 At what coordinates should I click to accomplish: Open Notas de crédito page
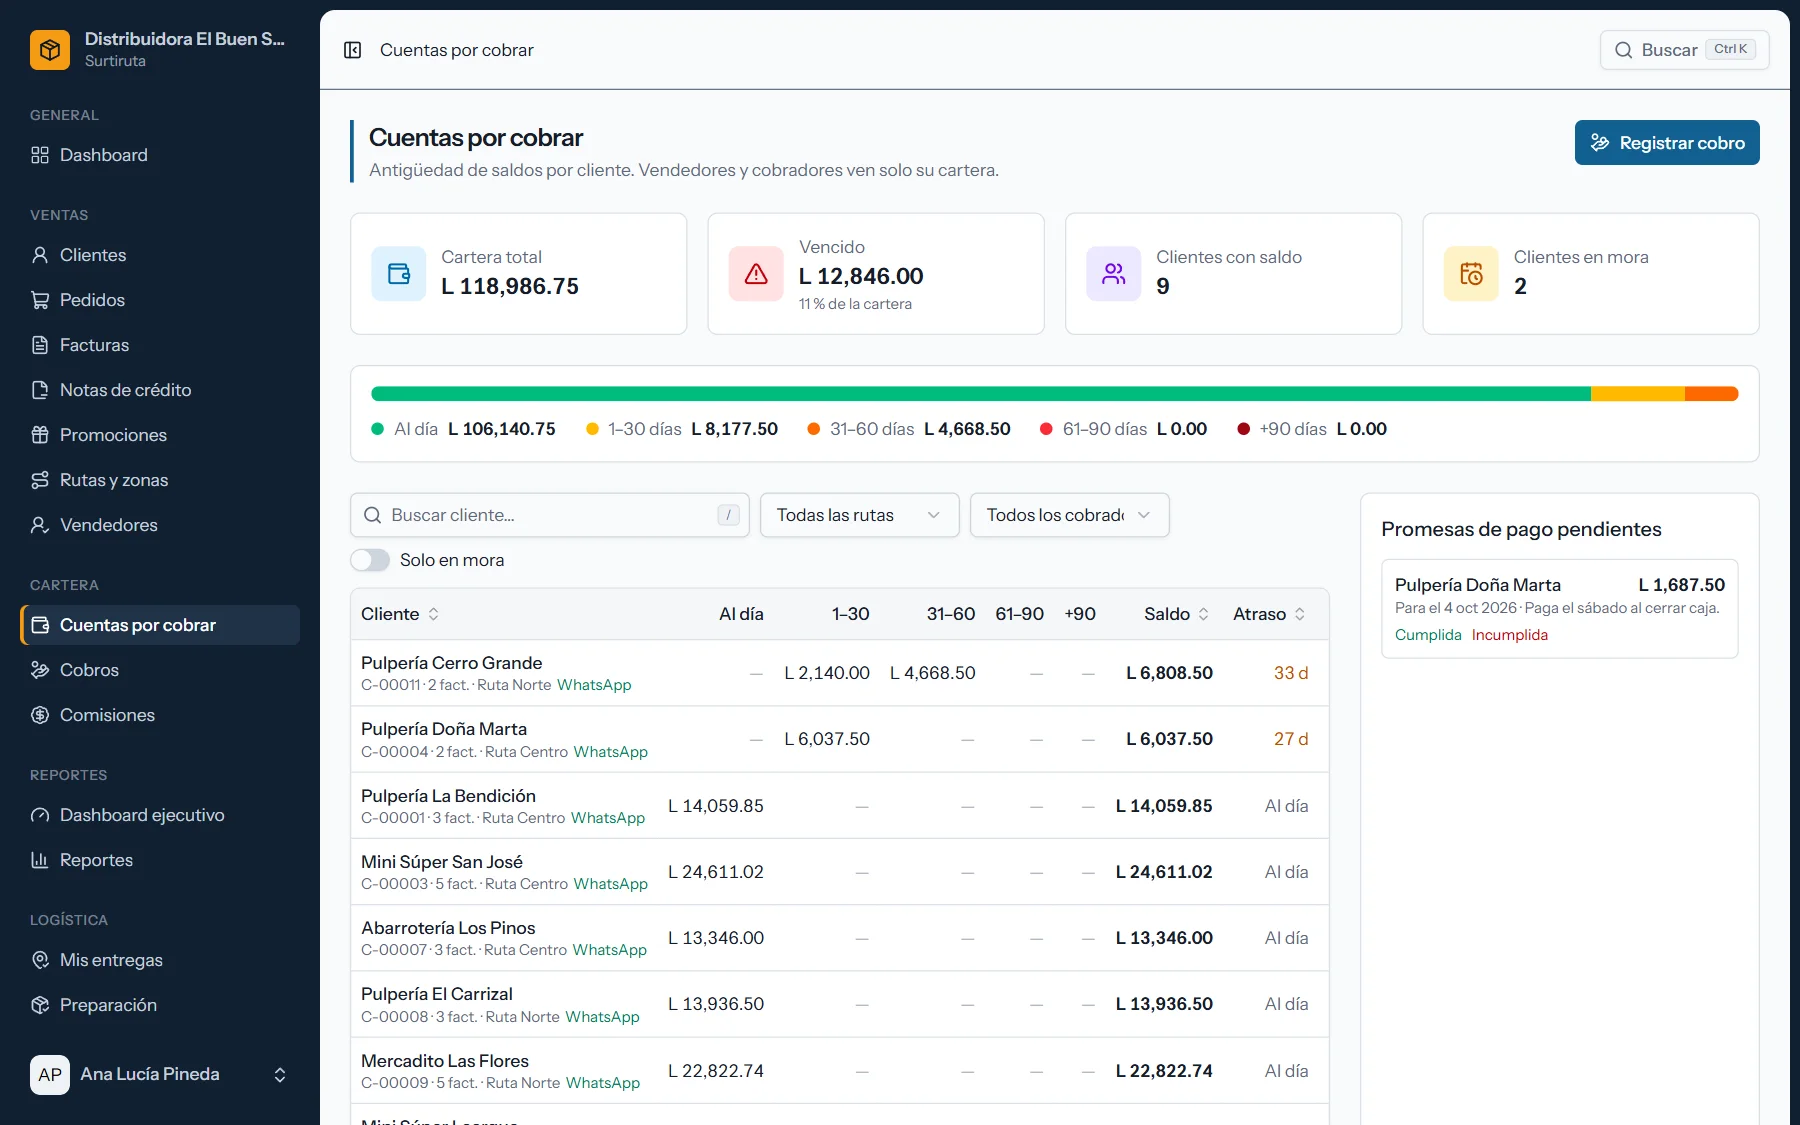pos(160,390)
